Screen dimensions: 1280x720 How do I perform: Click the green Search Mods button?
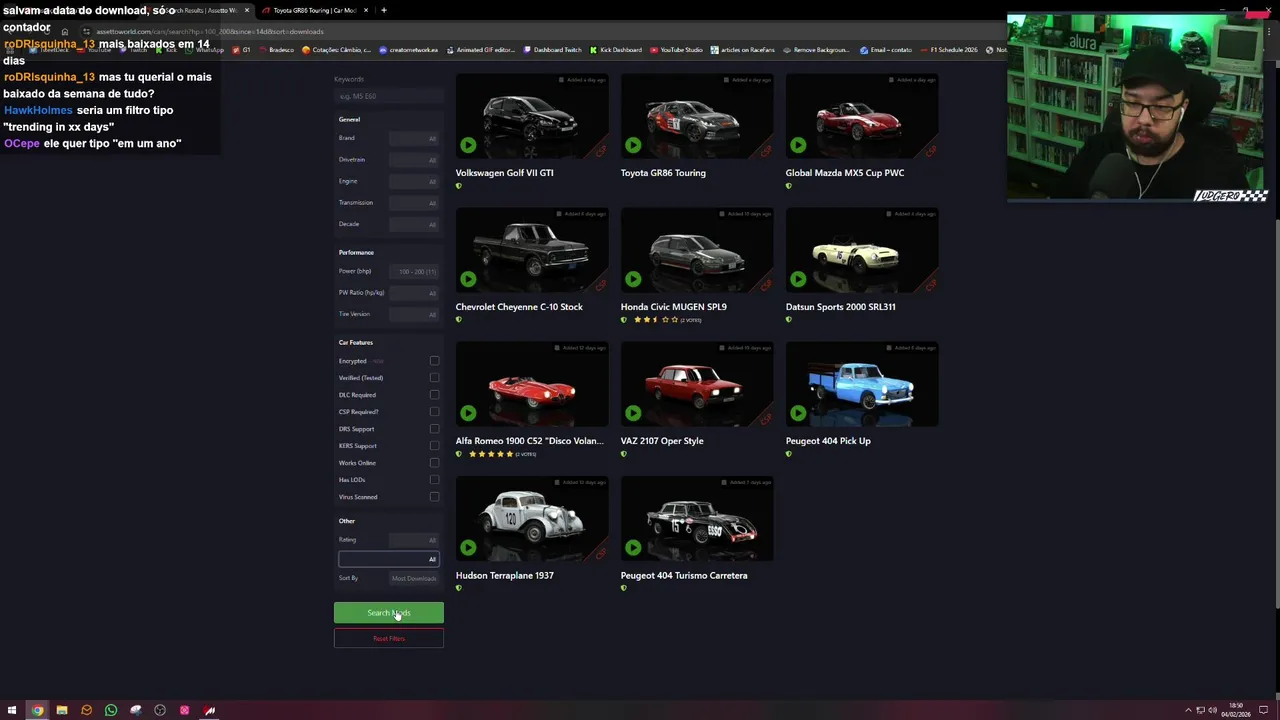[x=389, y=613]
